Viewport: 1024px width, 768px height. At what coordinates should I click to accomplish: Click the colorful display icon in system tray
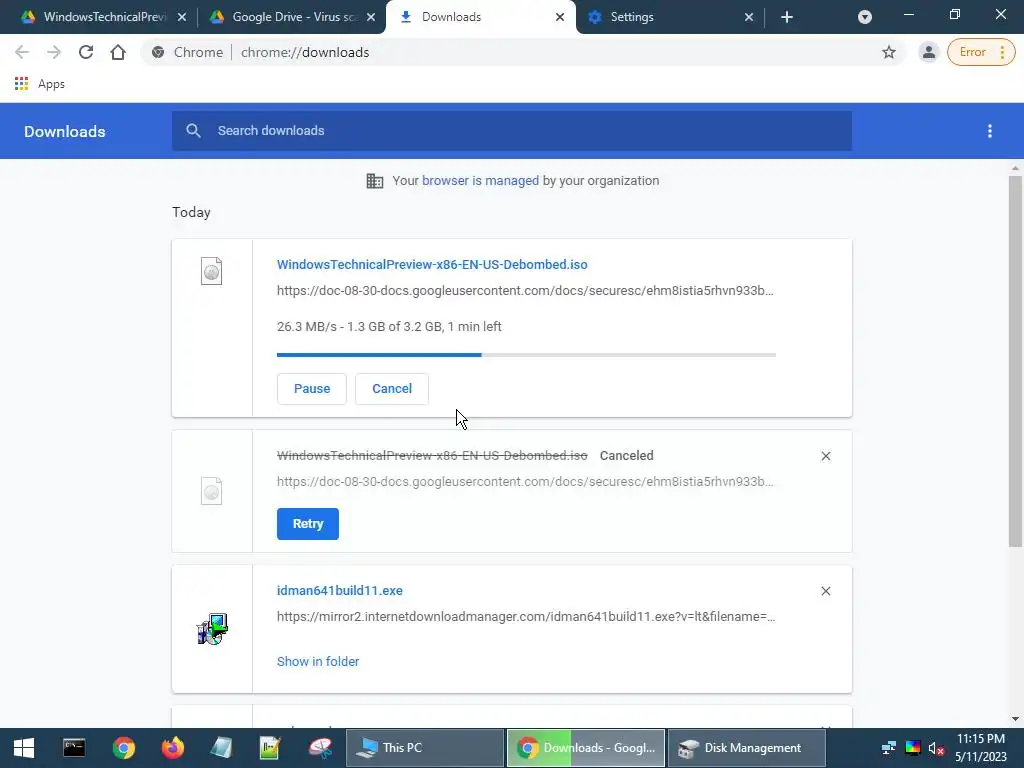tap(913, 748)
